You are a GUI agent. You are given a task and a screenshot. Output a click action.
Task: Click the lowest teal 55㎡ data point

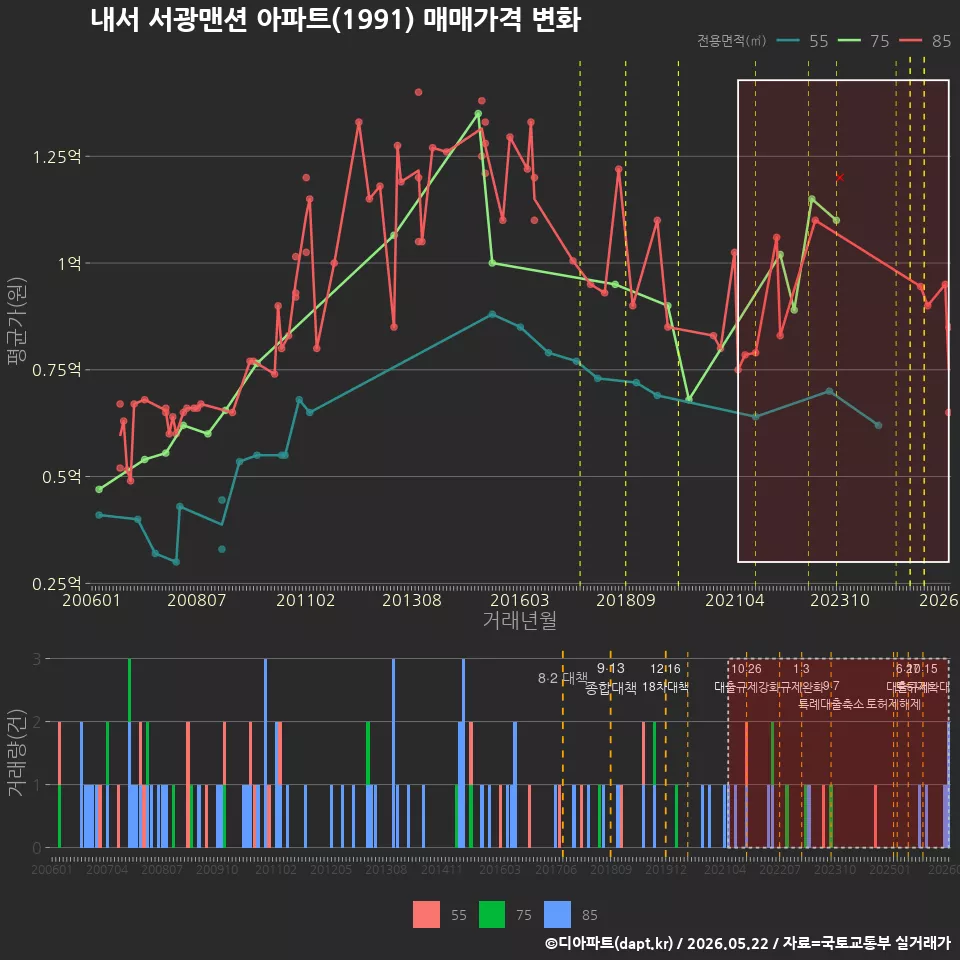(176, 562)
